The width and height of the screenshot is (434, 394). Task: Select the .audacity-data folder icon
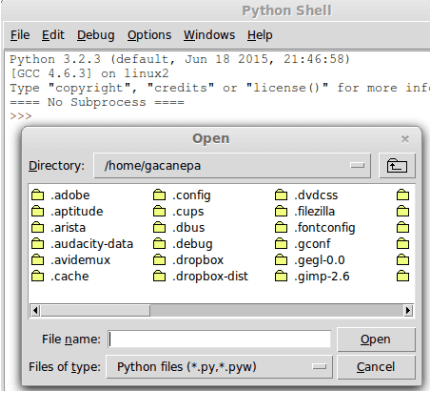point(37,244)
